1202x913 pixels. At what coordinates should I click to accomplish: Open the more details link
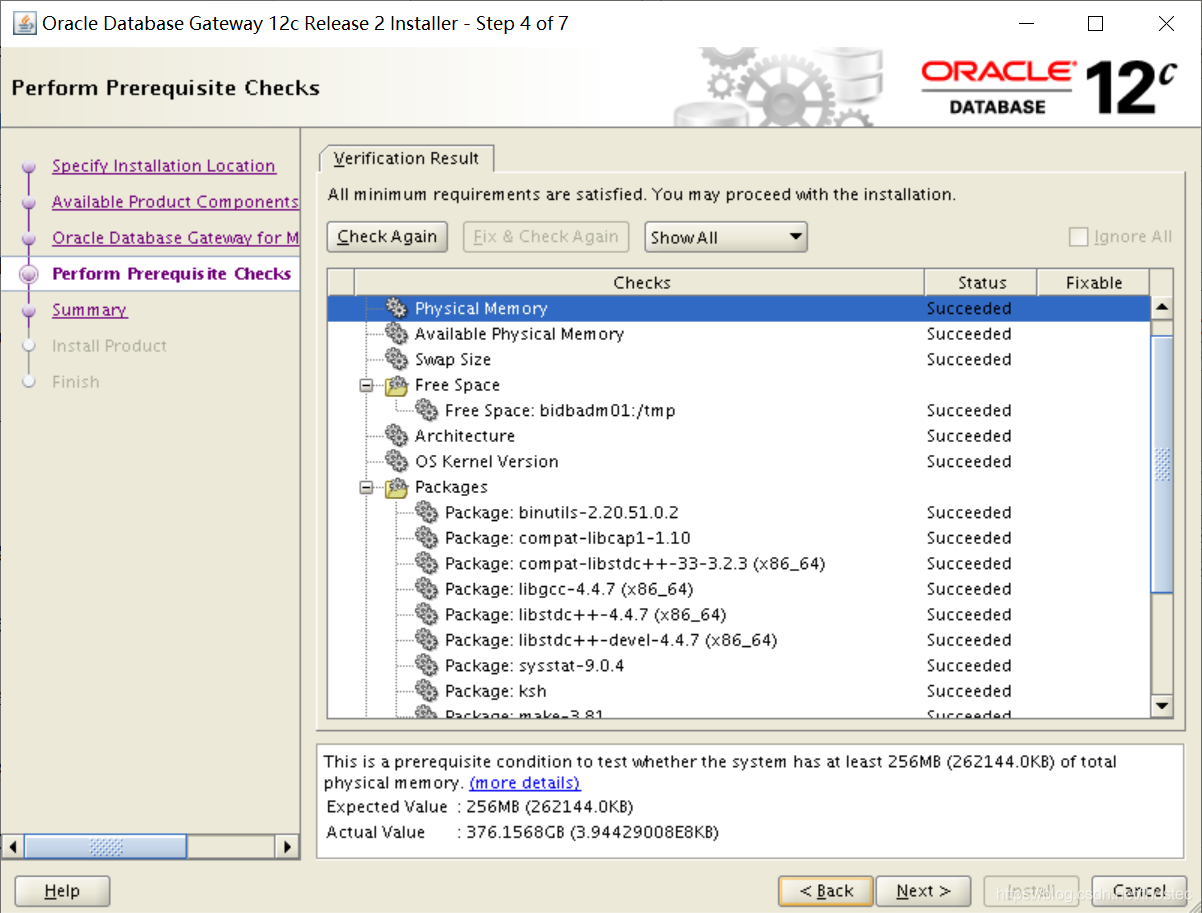tap(525, 783)
